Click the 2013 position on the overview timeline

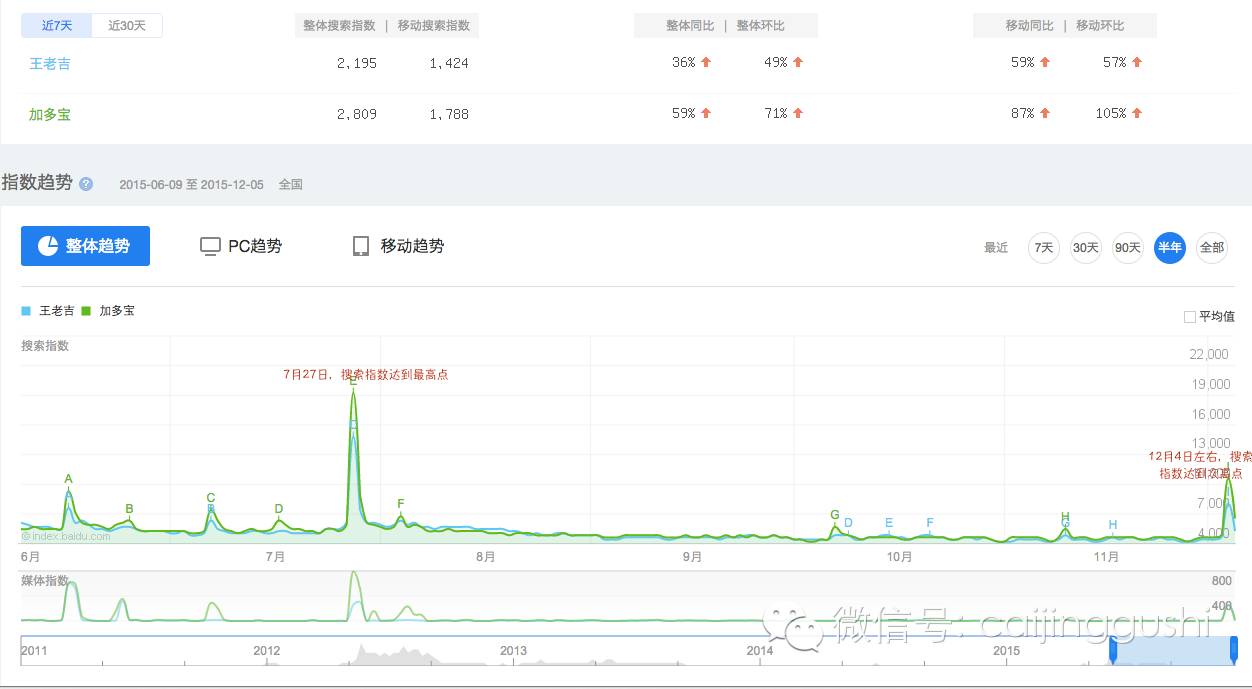(513, 651)
